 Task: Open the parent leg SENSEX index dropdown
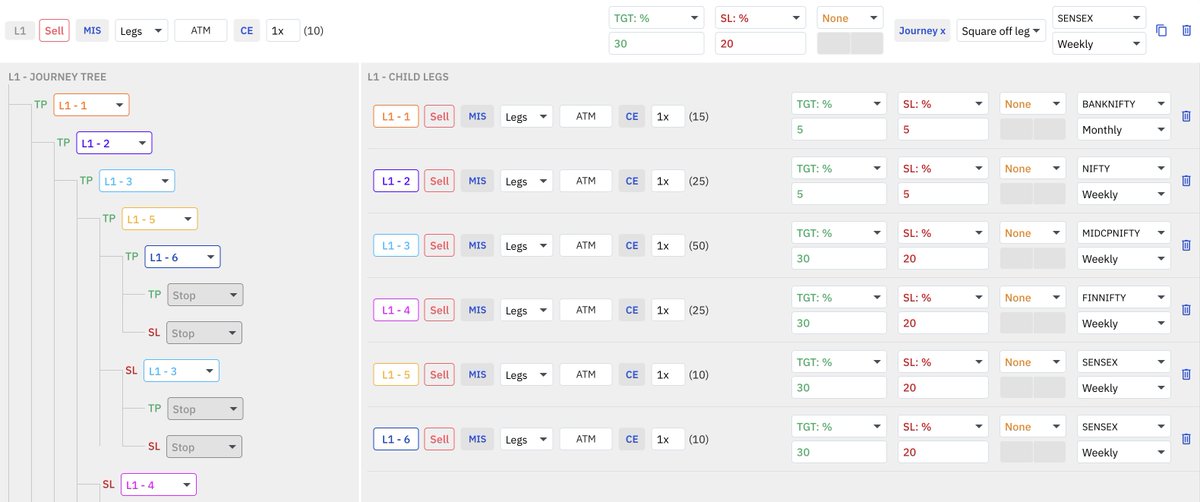tap(1100, 17)
